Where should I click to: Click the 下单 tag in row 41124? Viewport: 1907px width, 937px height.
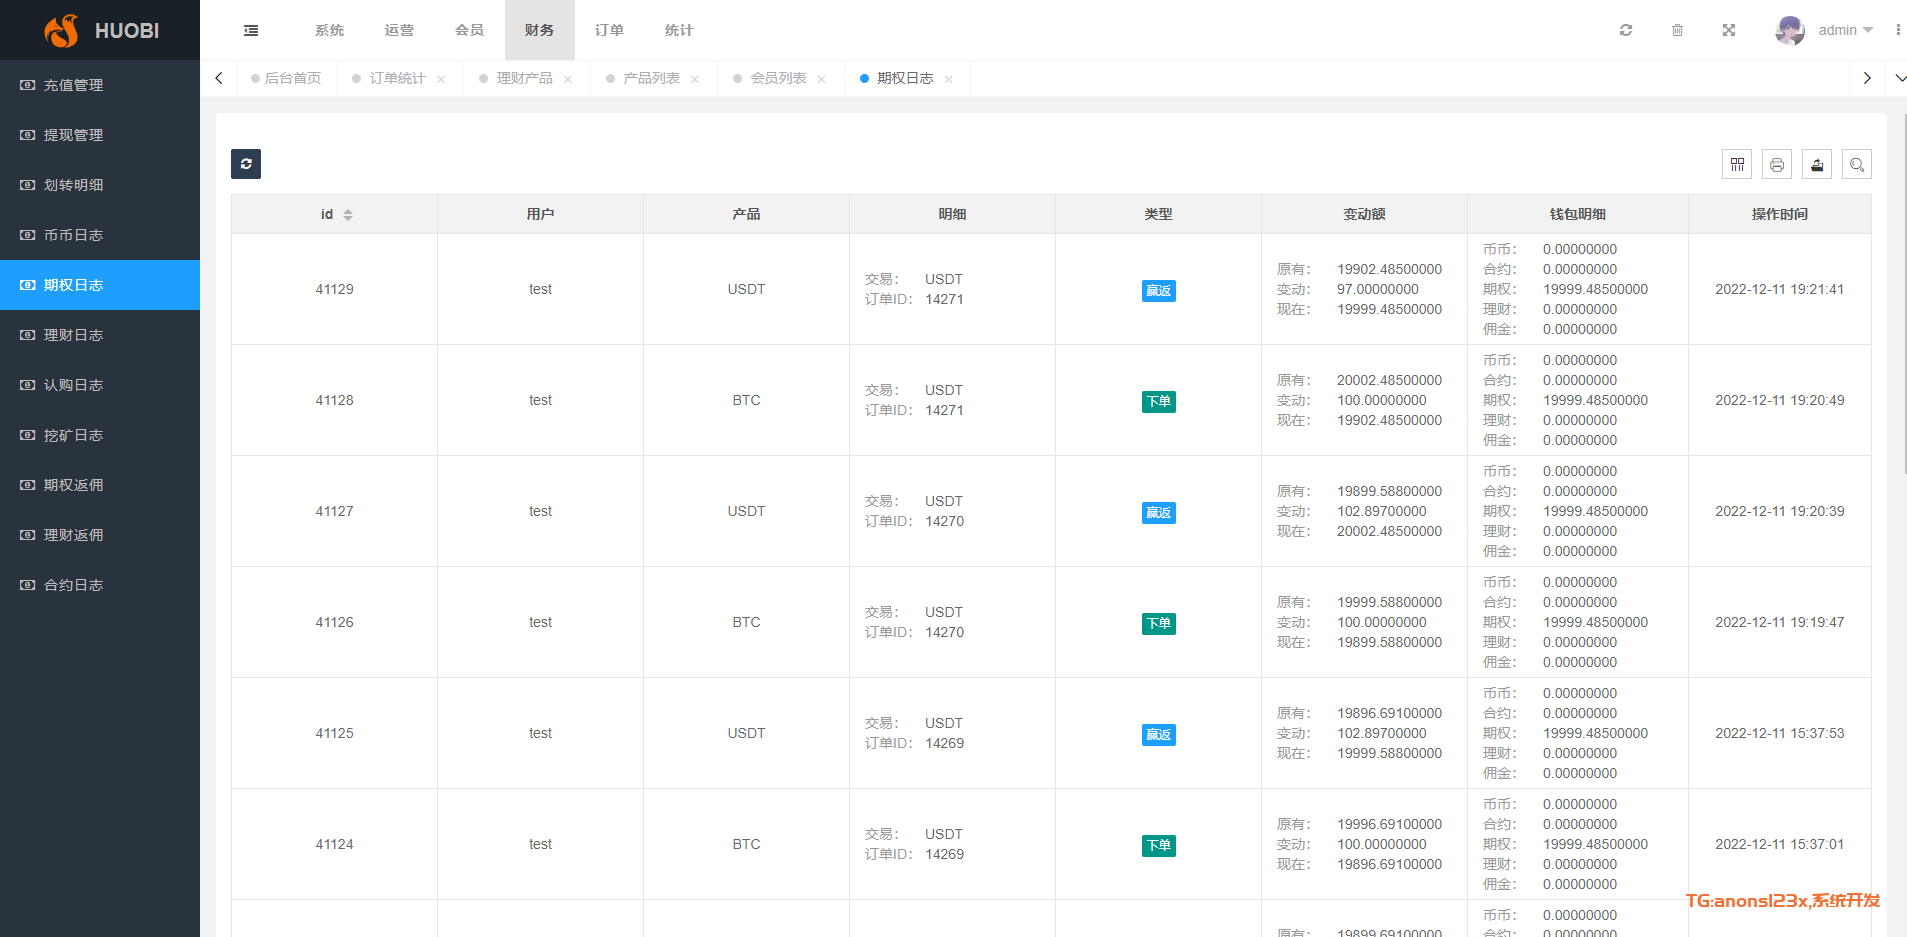point(1158,846)
